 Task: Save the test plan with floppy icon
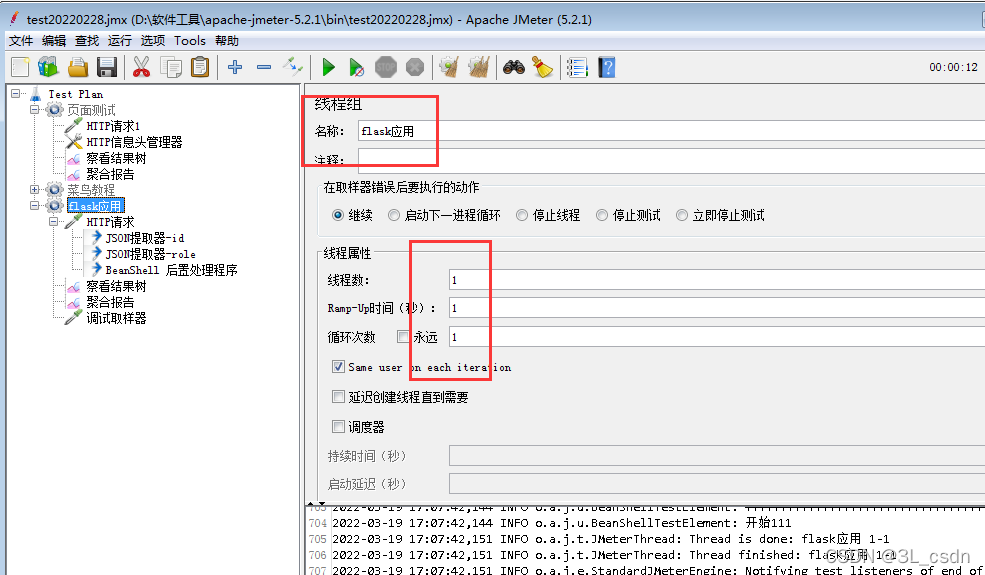pyautogui.click(x=107, y=67)
